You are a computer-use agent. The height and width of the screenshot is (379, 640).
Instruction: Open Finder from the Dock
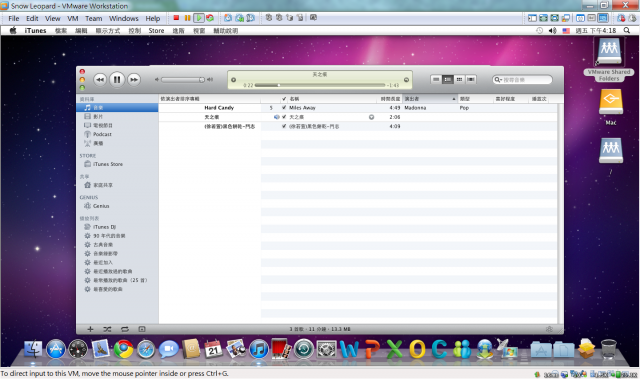pos(33,350)
